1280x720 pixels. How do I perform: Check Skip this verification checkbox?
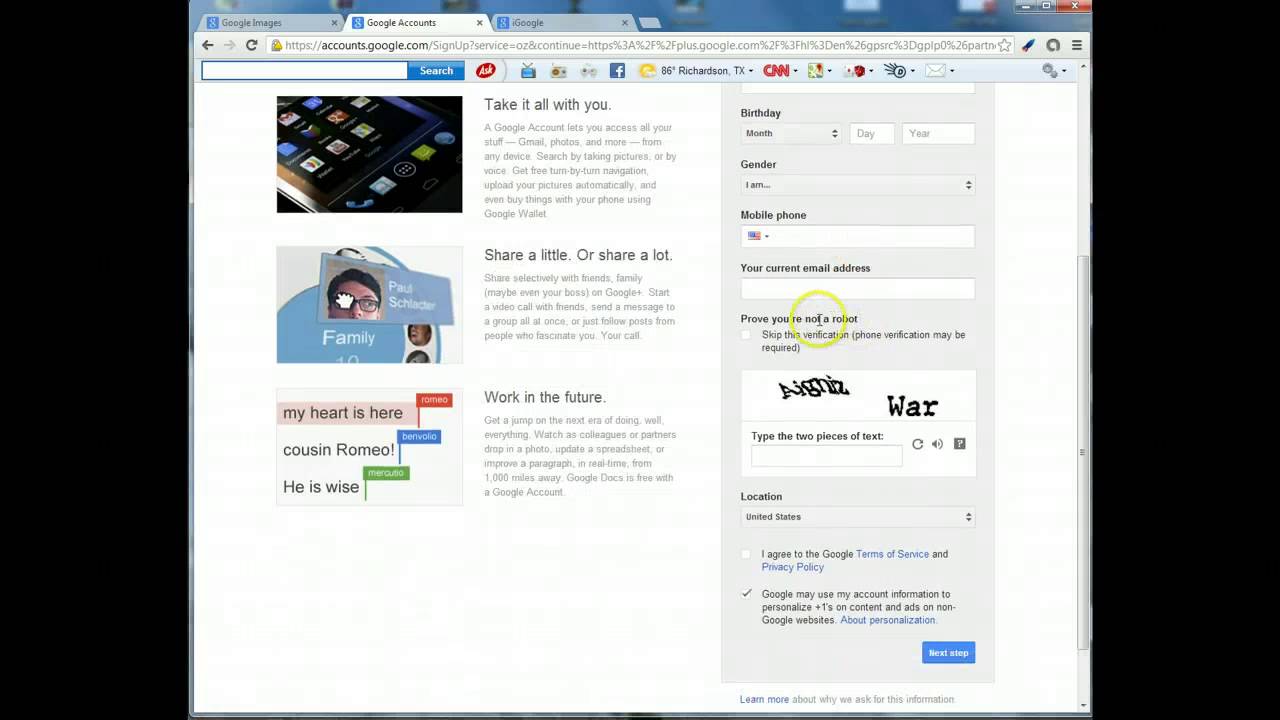(746, 335)
